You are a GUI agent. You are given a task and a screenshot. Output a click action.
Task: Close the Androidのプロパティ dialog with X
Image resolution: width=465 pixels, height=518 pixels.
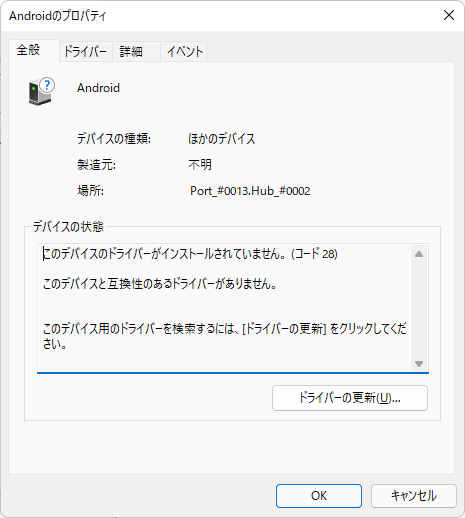click(x=449, y=15)
